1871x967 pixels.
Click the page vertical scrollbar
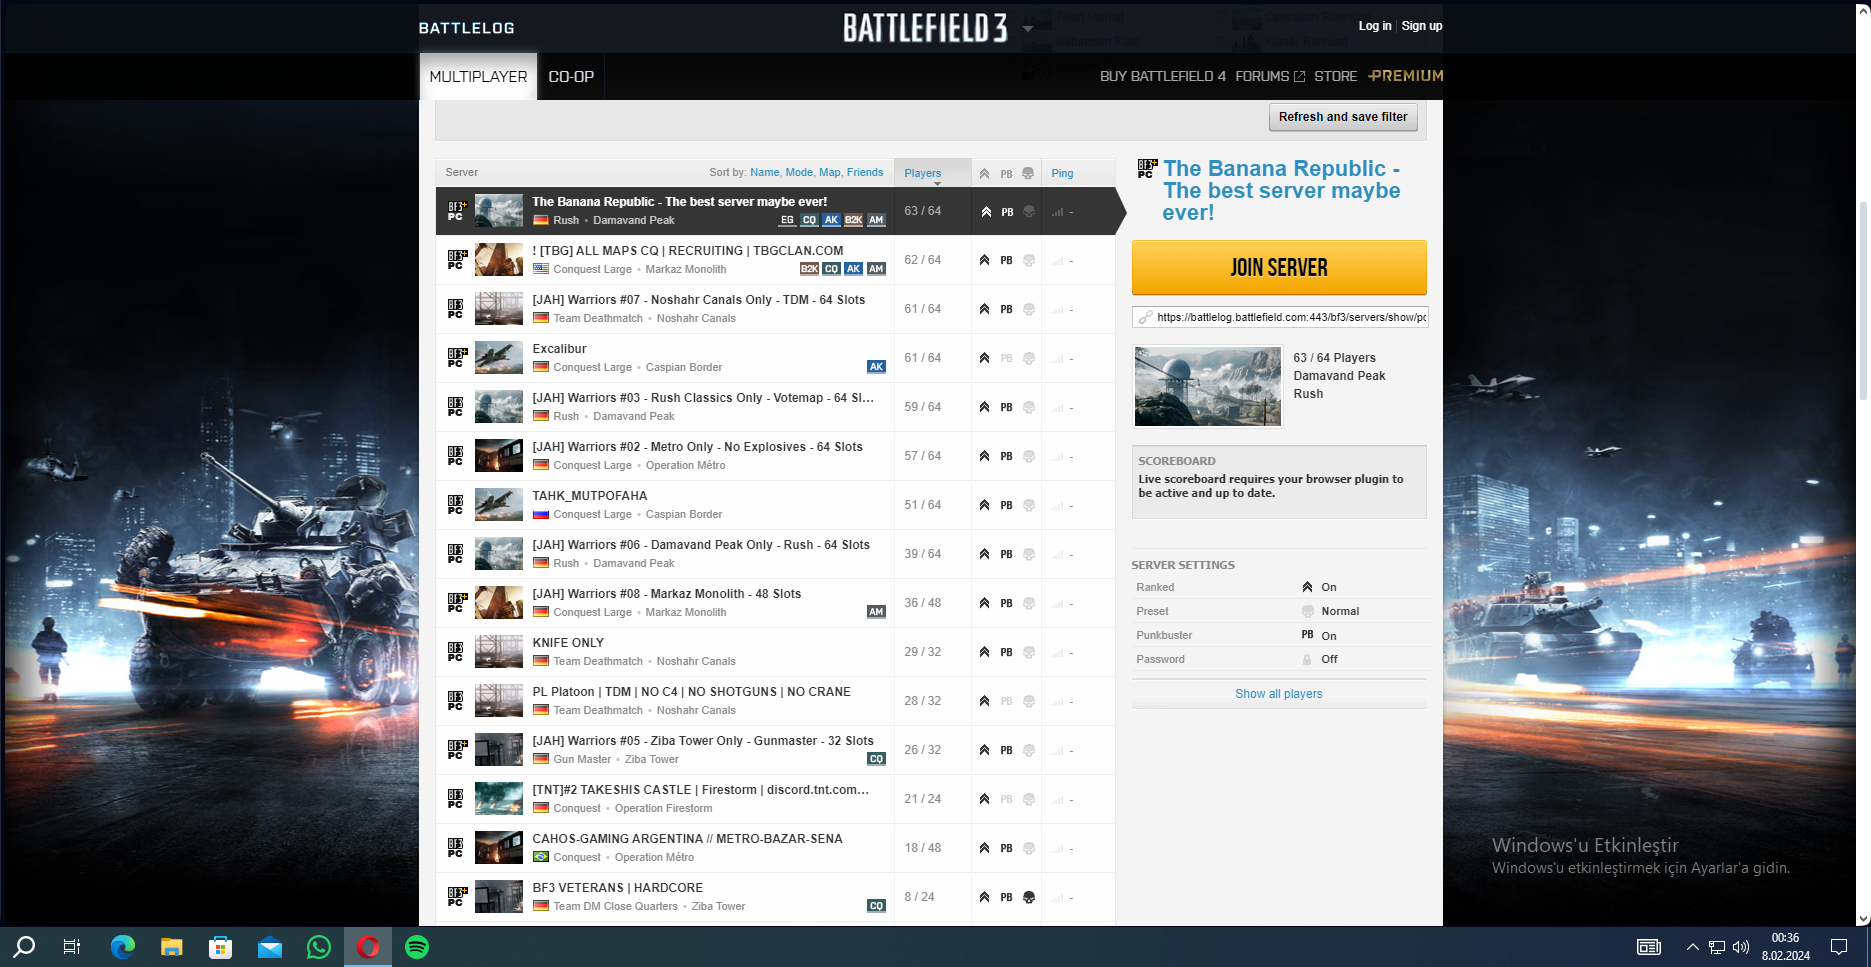pyautogui.click(x=1863, y=300)
